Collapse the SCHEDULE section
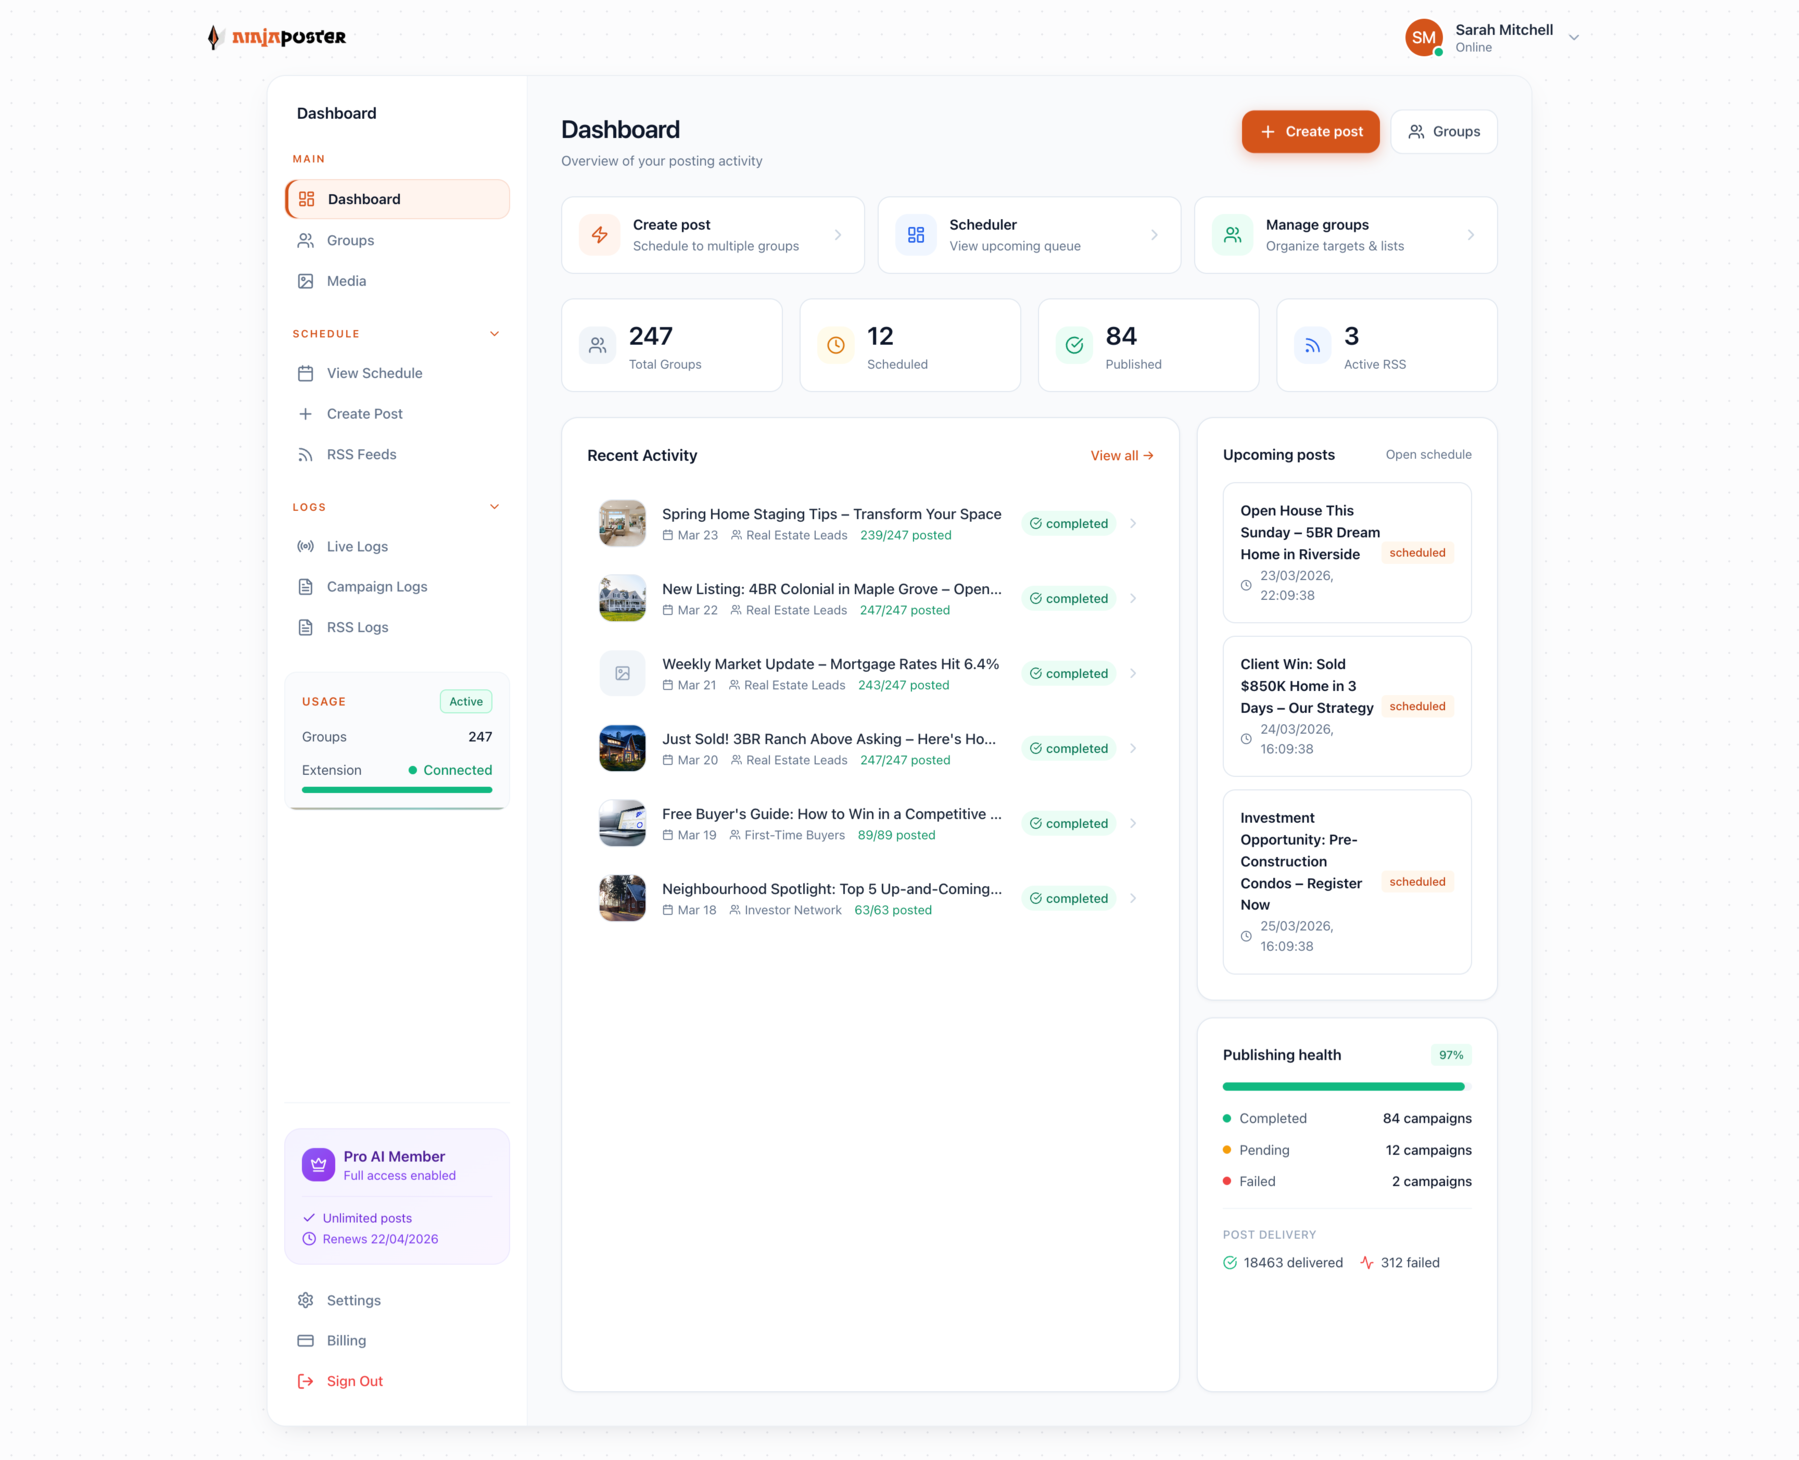This screenshot has width=1799, height=1460. 494,333
